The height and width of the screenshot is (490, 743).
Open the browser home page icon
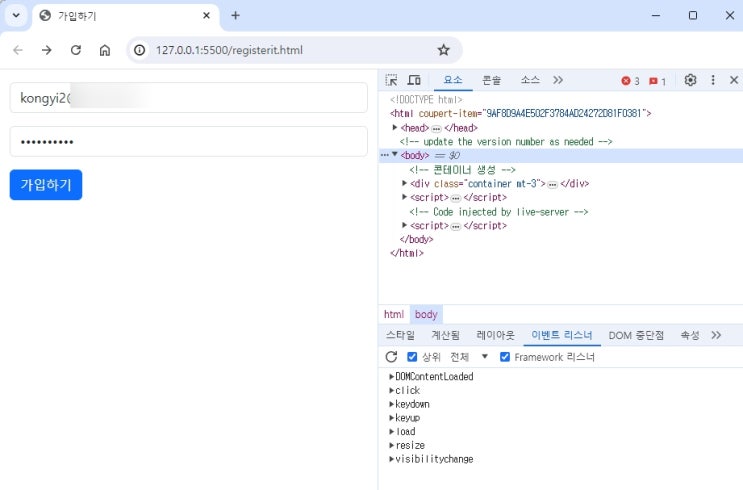pos(105,50)
